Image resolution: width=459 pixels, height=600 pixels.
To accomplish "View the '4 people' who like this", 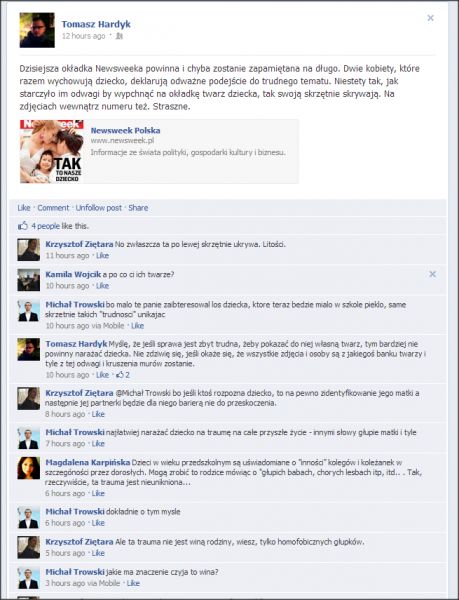I will coord(46,226).
